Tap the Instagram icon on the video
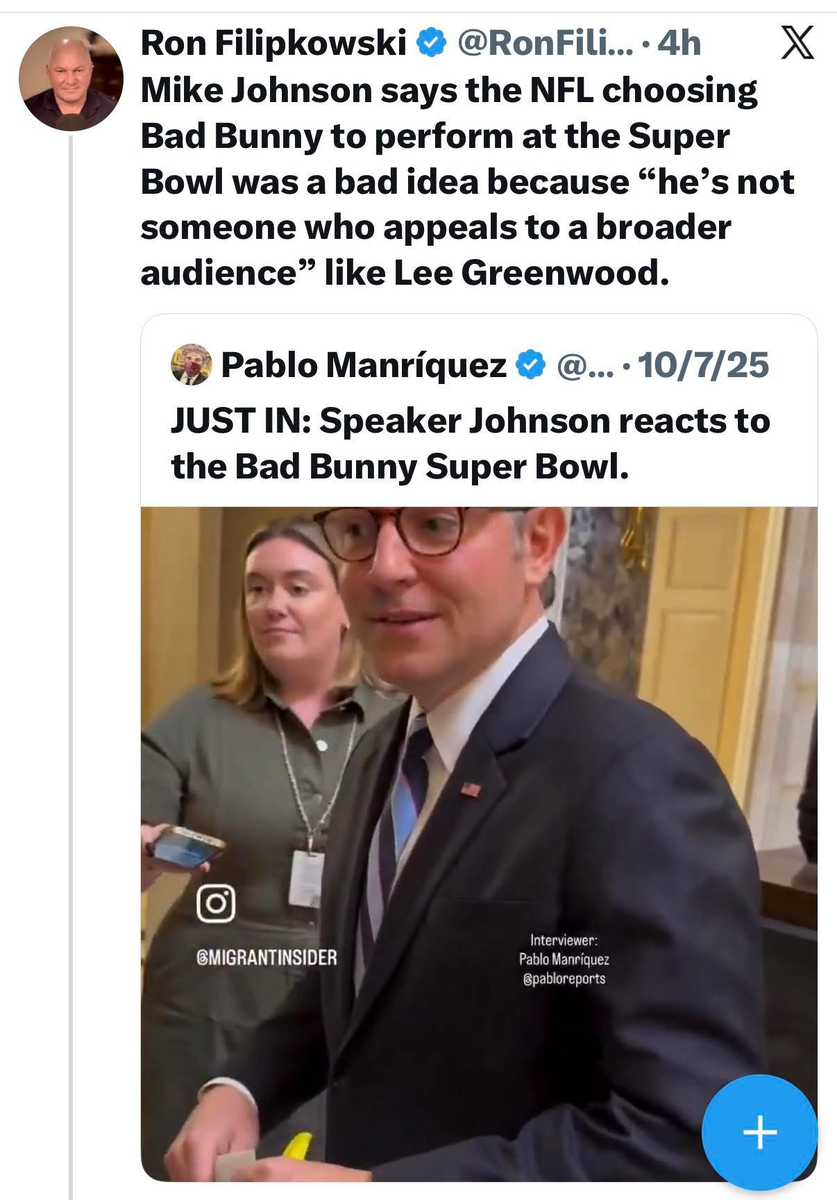837x1200 pixels. click(x=216, y=904)
